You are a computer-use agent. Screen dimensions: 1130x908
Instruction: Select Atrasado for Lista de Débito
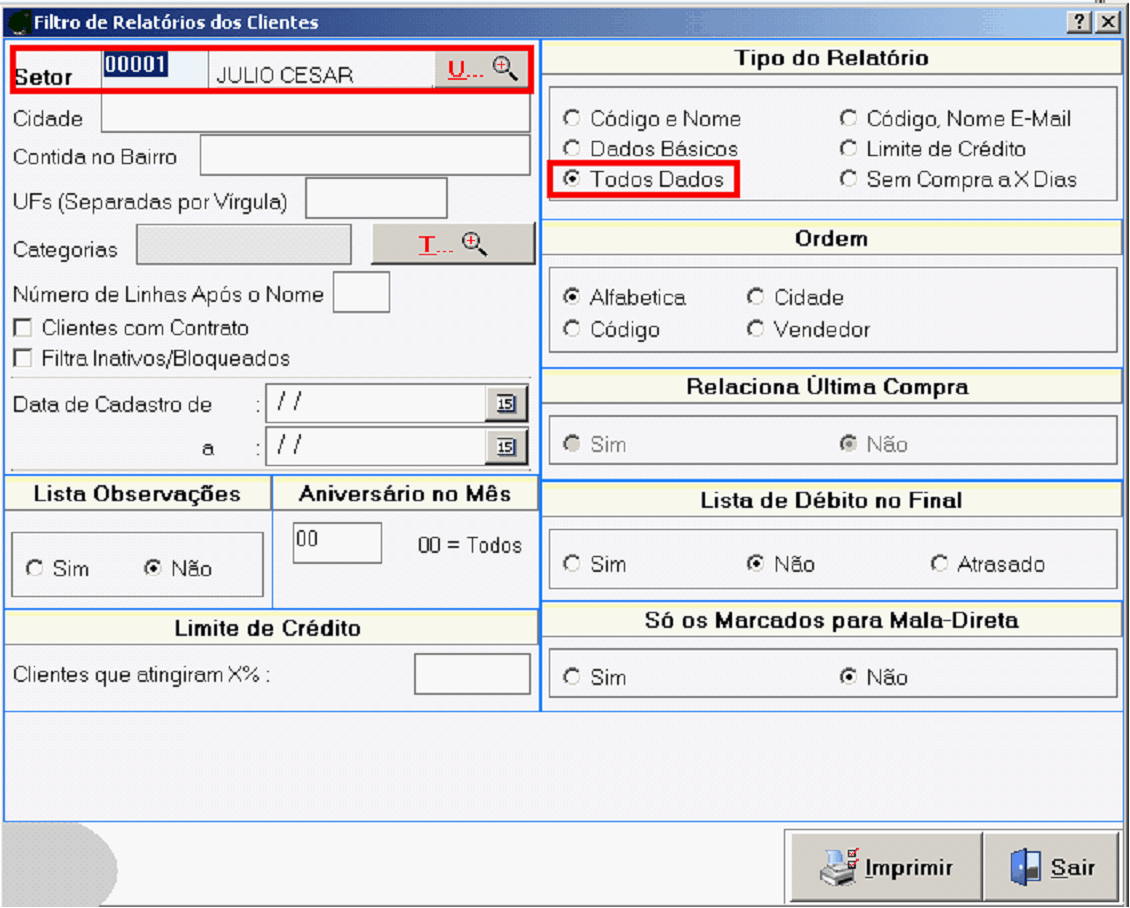coord(939,564)
